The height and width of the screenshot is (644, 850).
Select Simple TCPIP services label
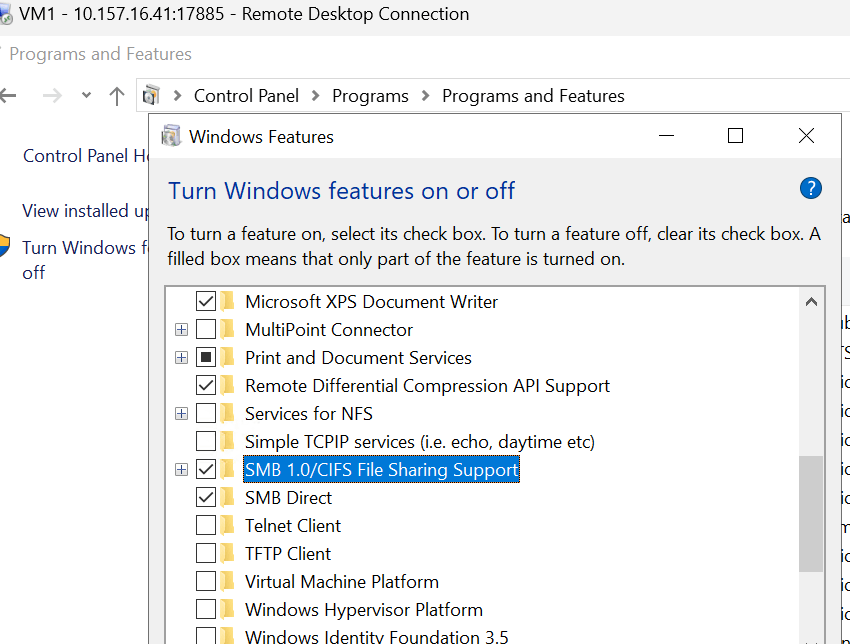pyautogui.click(x=420, y=441)
